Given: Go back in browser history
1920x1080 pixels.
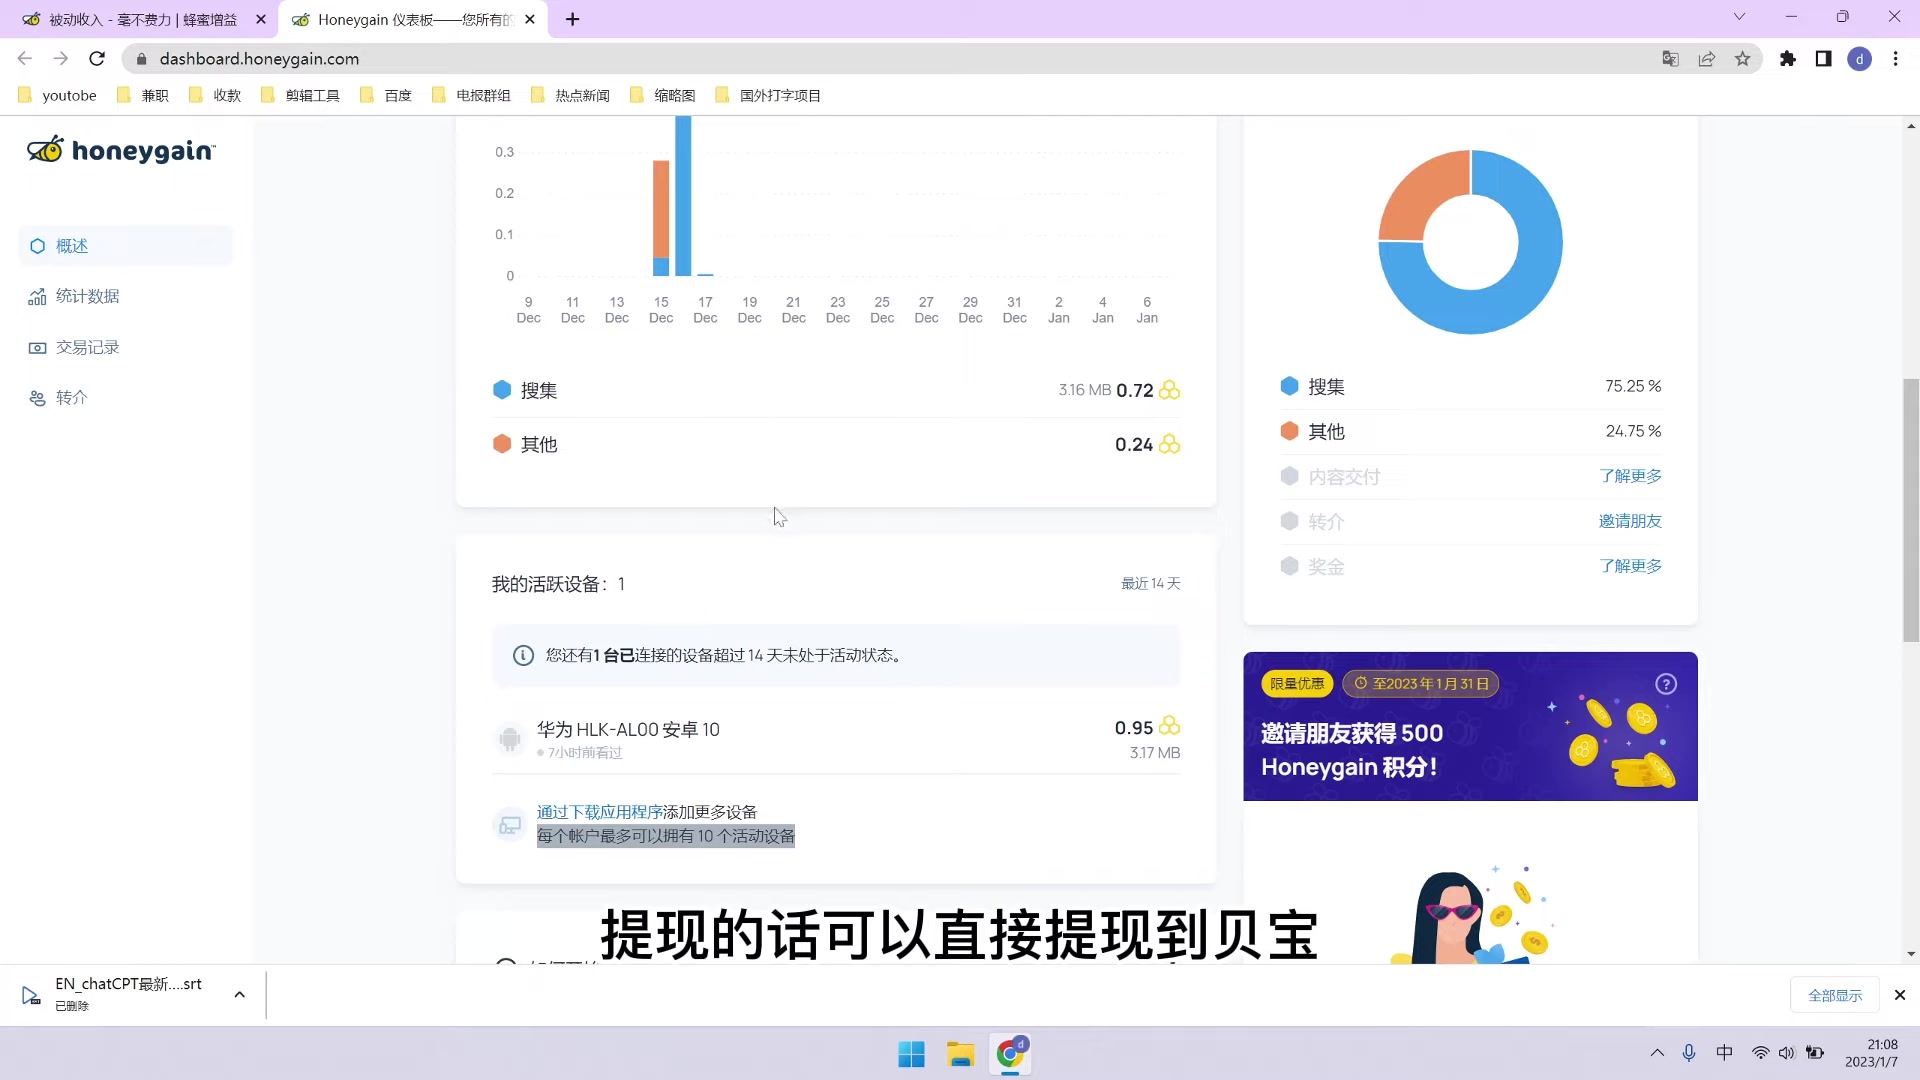Looking at the screenshot, I should (x=25, y=59).
